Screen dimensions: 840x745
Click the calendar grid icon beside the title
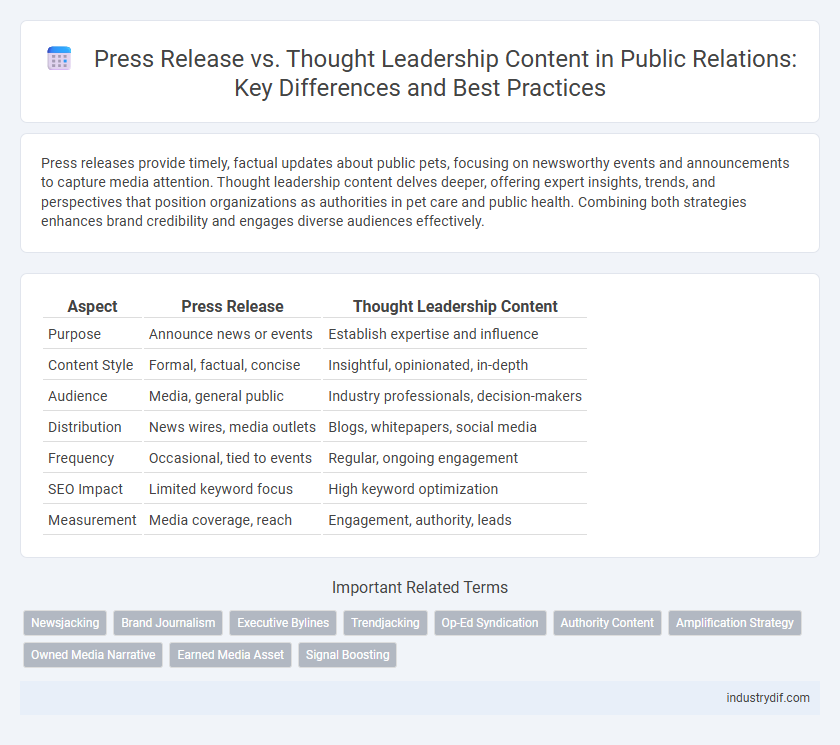pos(59,58)
